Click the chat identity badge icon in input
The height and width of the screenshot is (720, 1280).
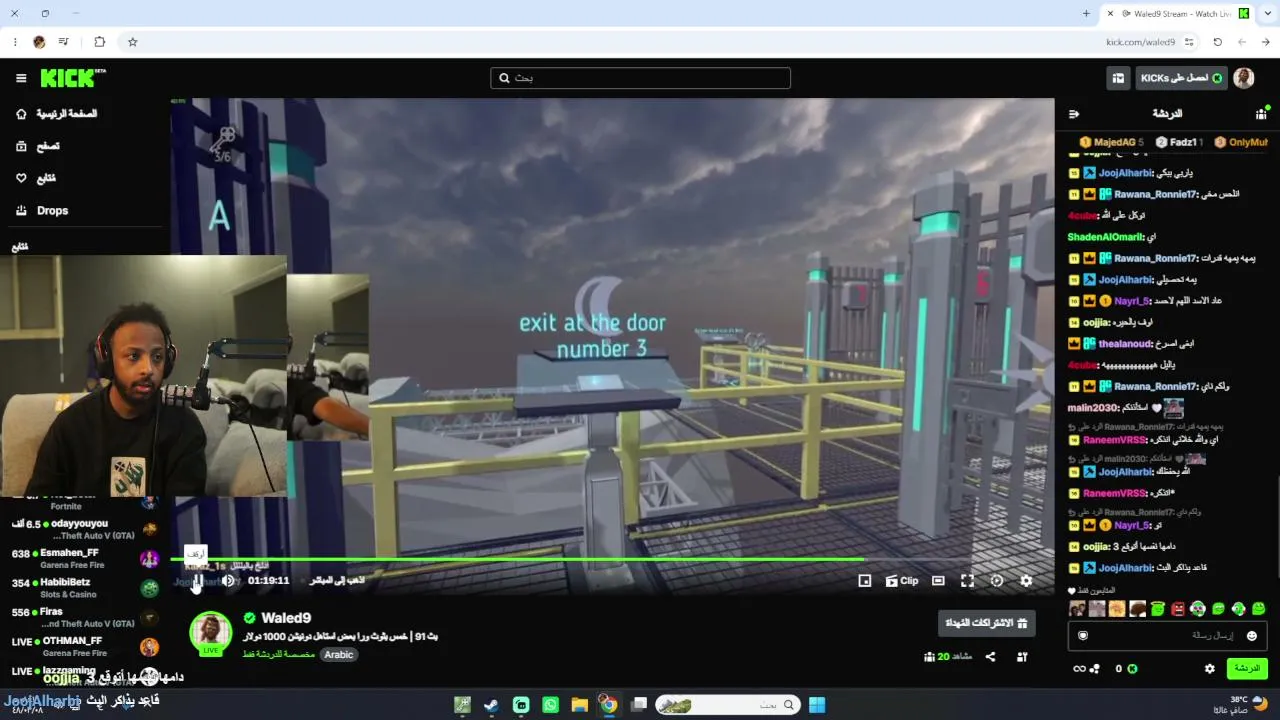click(x=1083, y=636)
